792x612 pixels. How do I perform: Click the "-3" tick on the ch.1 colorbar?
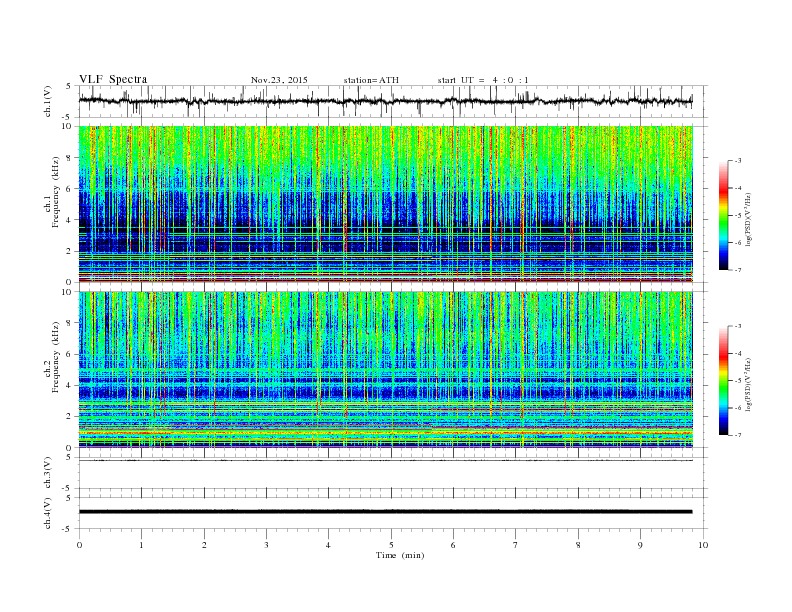coord(738,161)
